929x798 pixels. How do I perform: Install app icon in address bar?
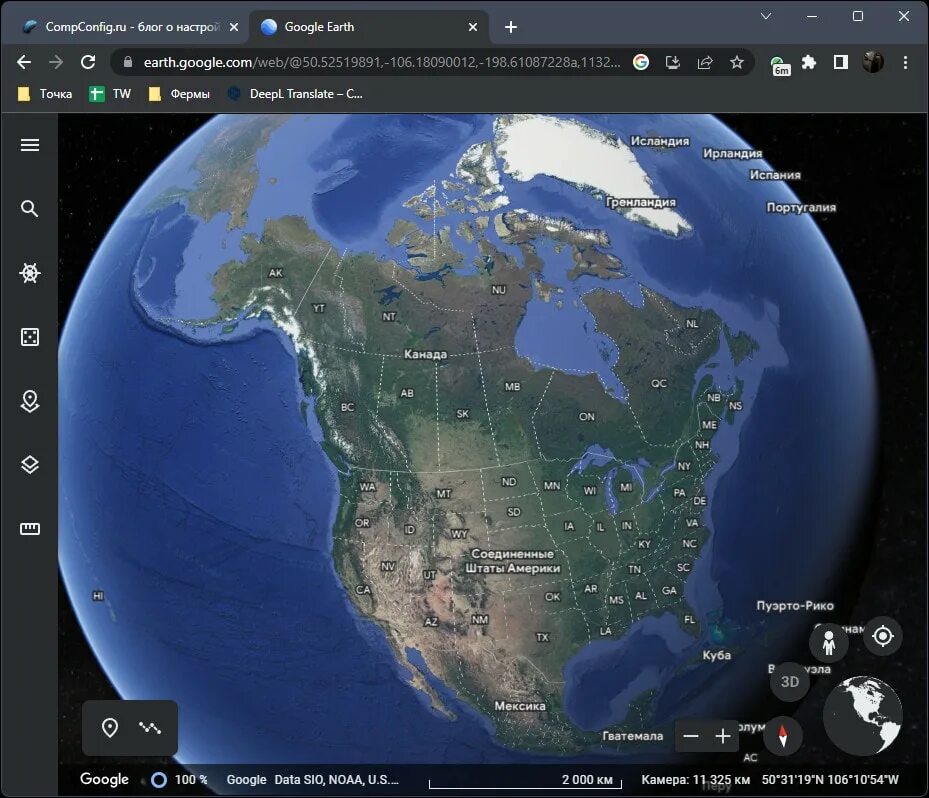click(672, 62)
